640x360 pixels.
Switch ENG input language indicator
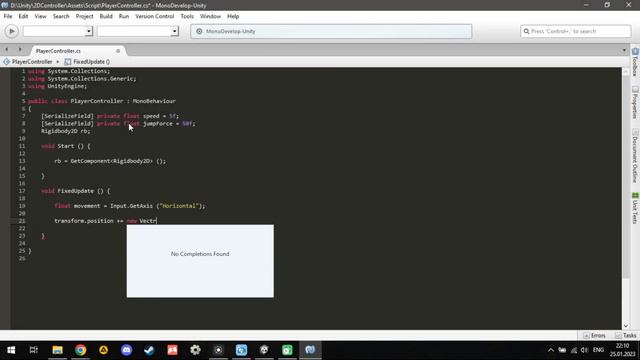tap(598, 350)
